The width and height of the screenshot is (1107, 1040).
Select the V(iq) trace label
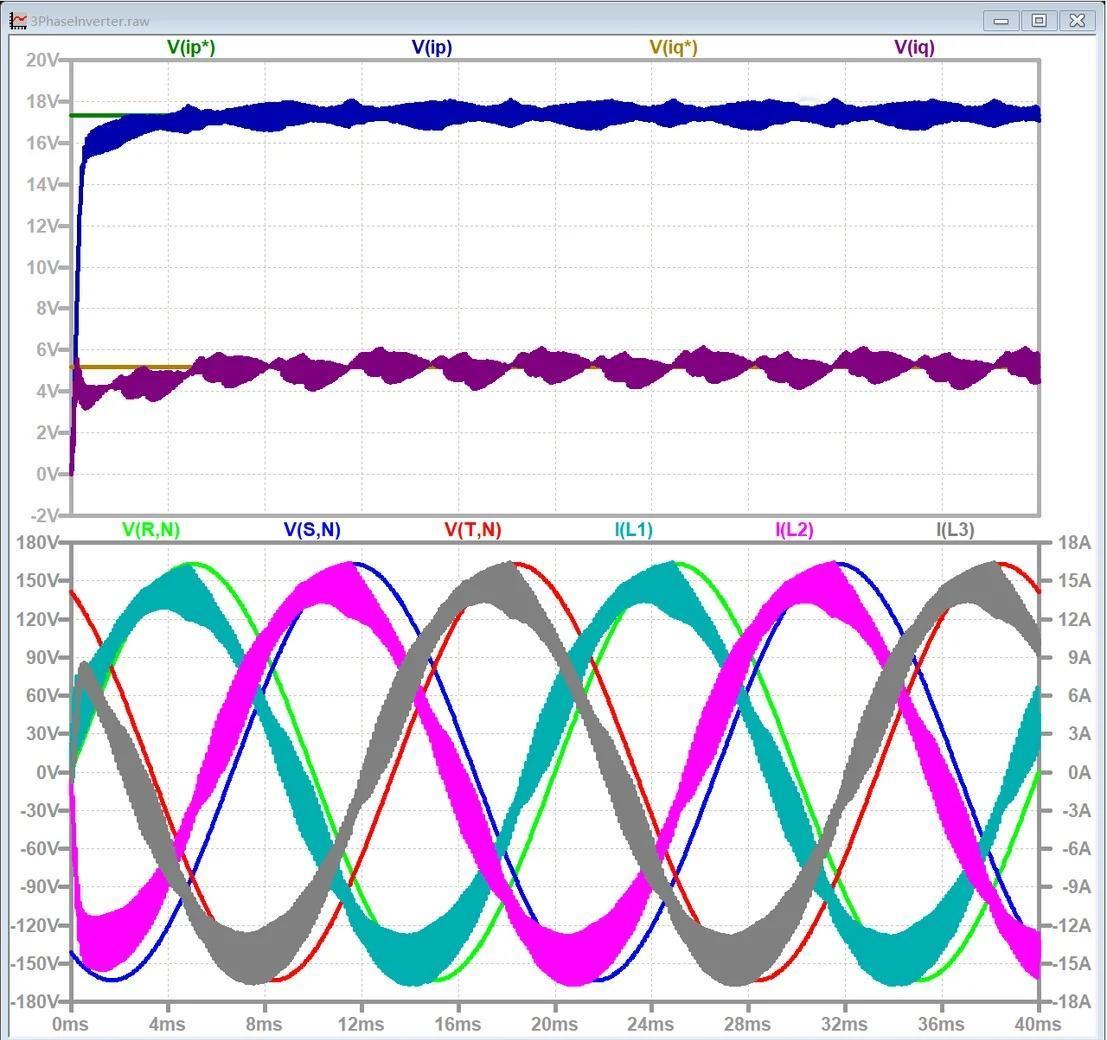coord(914,47)
